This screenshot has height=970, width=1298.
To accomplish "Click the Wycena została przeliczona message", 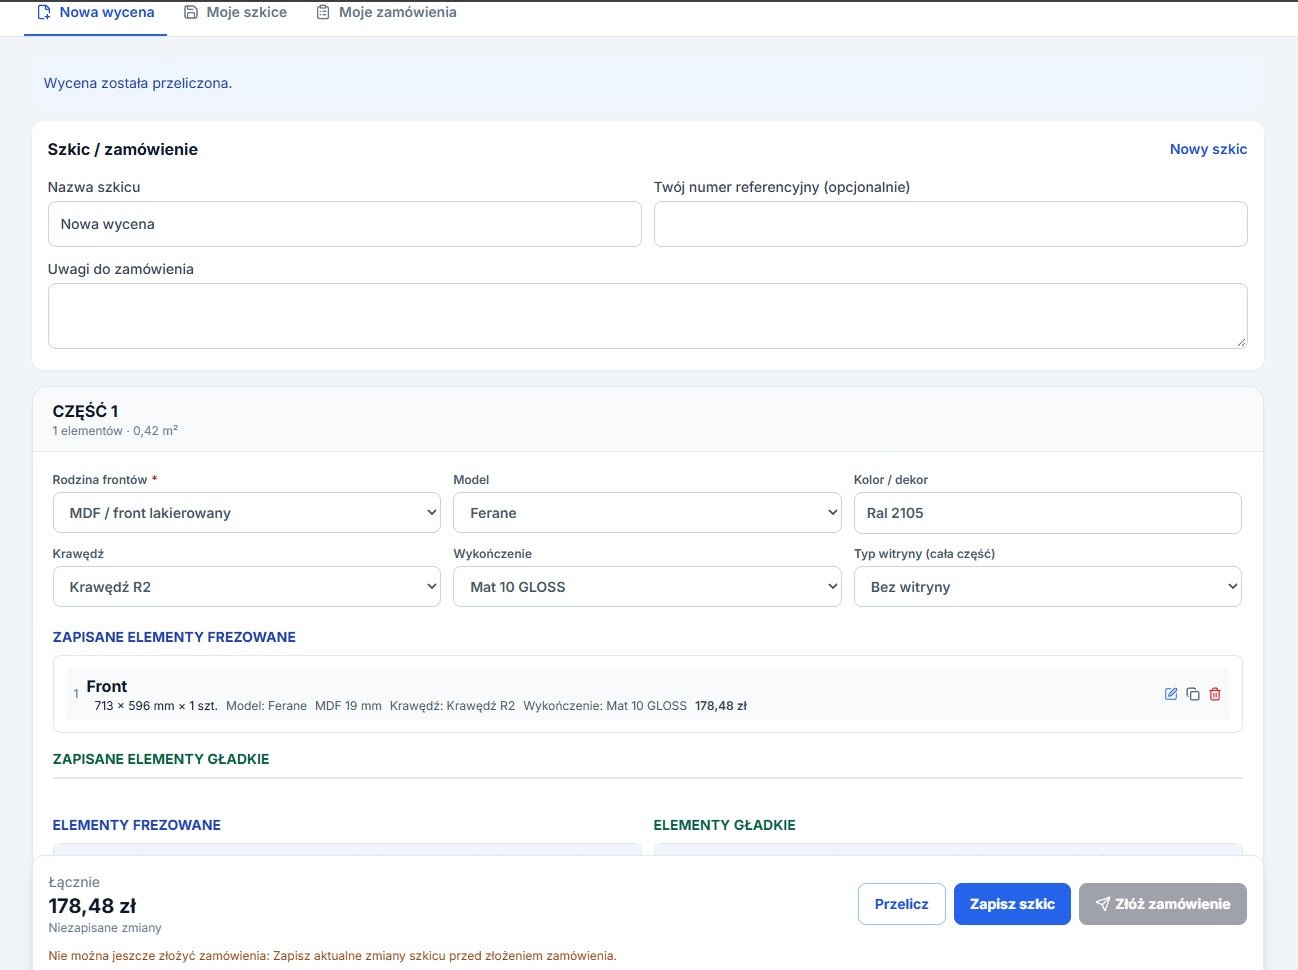I will tap(138, 83).
